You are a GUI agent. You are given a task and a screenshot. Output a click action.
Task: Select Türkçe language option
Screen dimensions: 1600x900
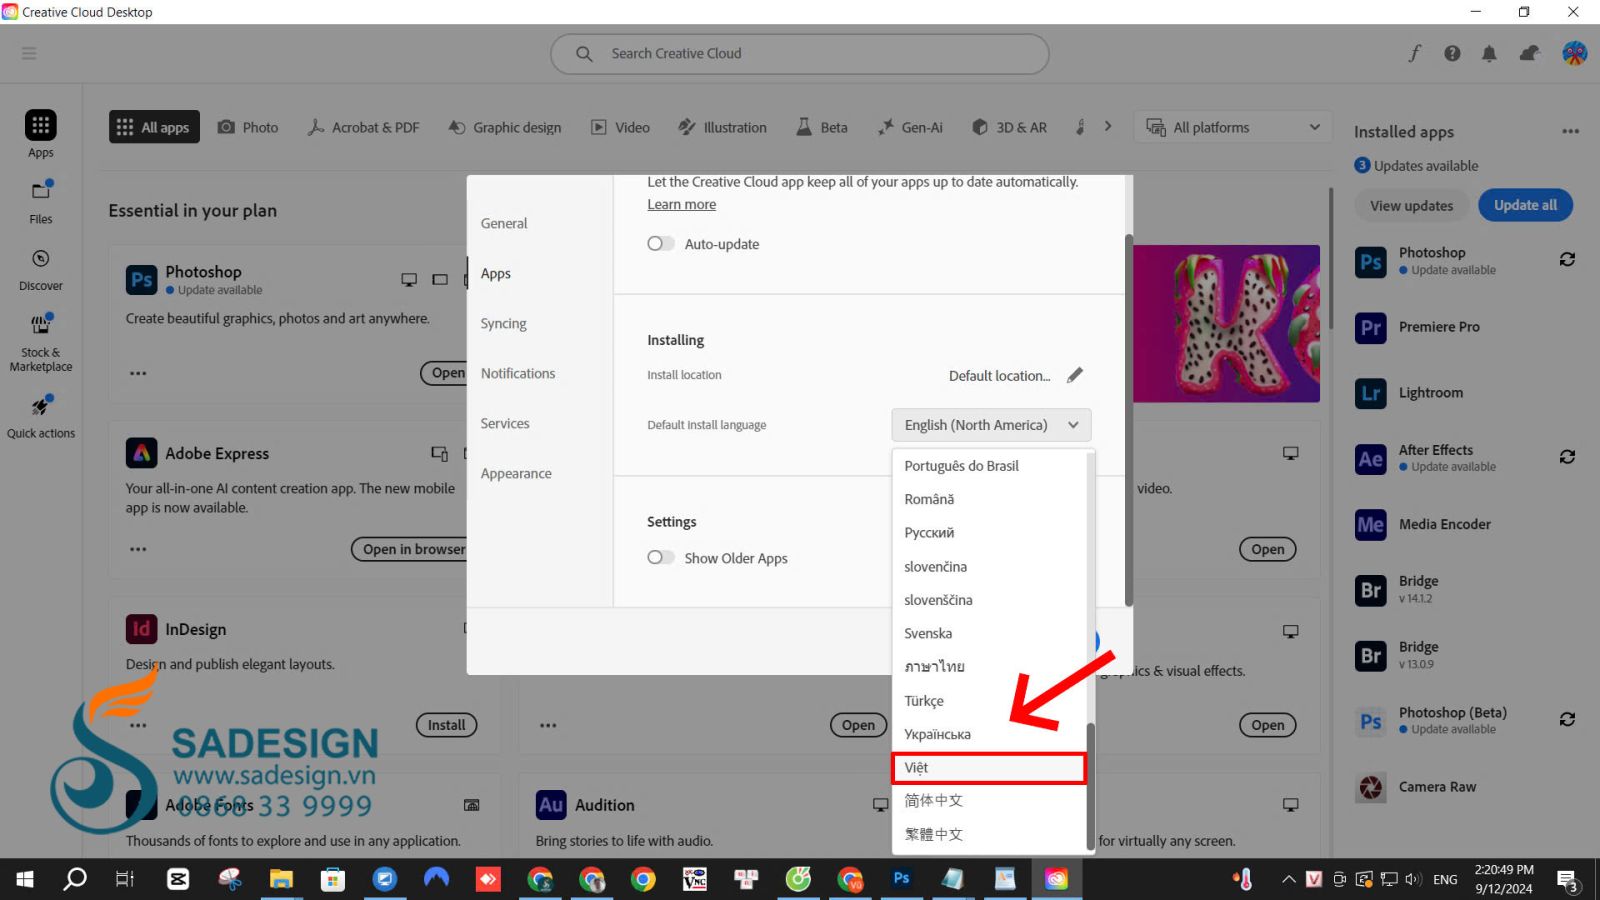(988, 701)
